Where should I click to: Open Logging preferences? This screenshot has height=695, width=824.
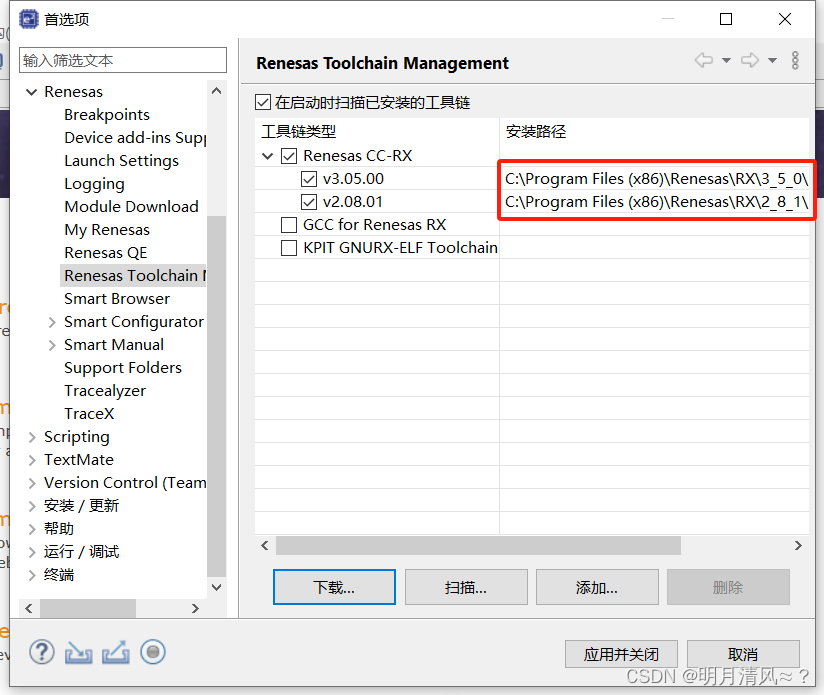(x=94, y=184)
